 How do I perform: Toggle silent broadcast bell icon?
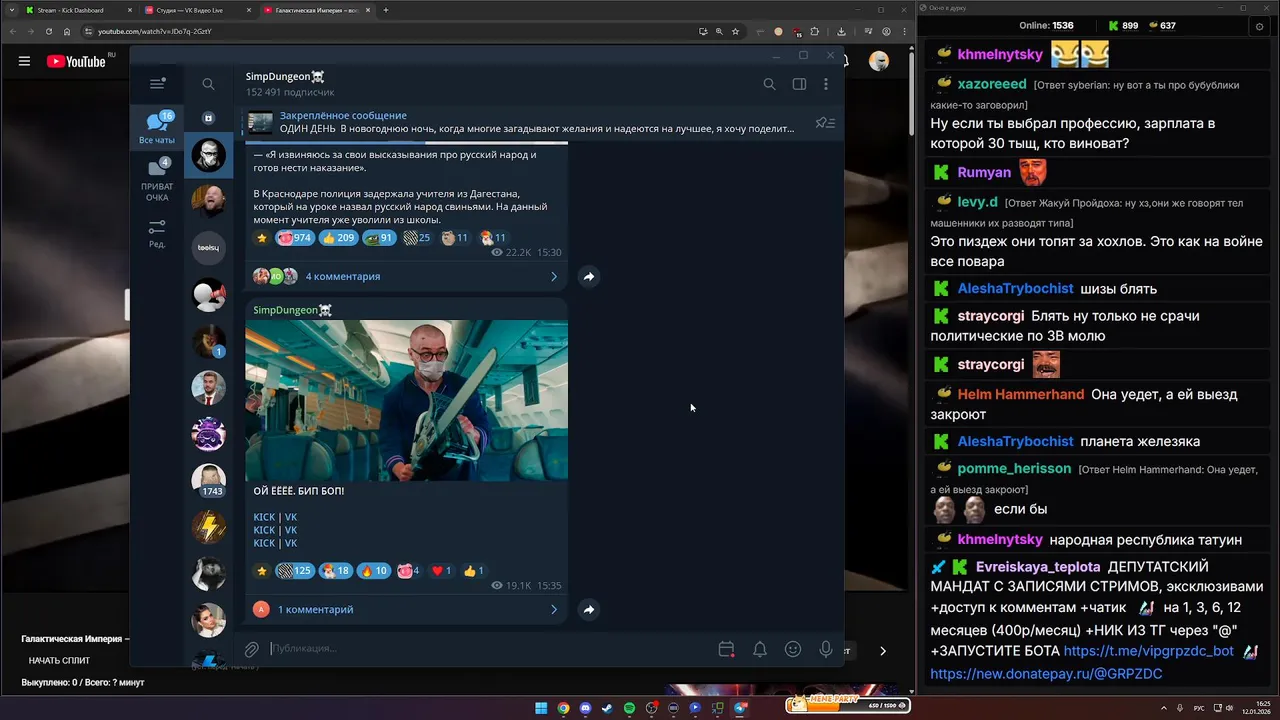point(760,649)
